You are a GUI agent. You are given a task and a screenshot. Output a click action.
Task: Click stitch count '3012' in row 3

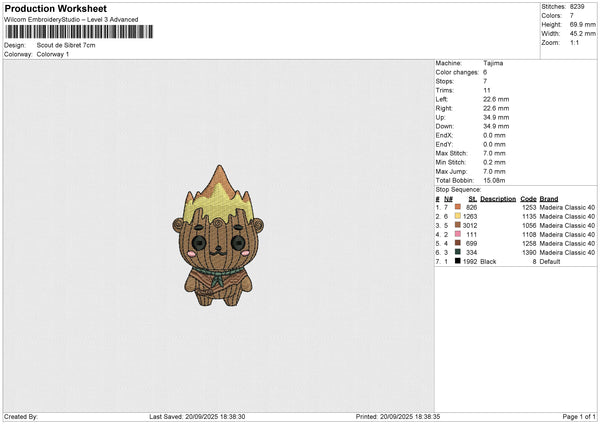click(x=470, y=225)
